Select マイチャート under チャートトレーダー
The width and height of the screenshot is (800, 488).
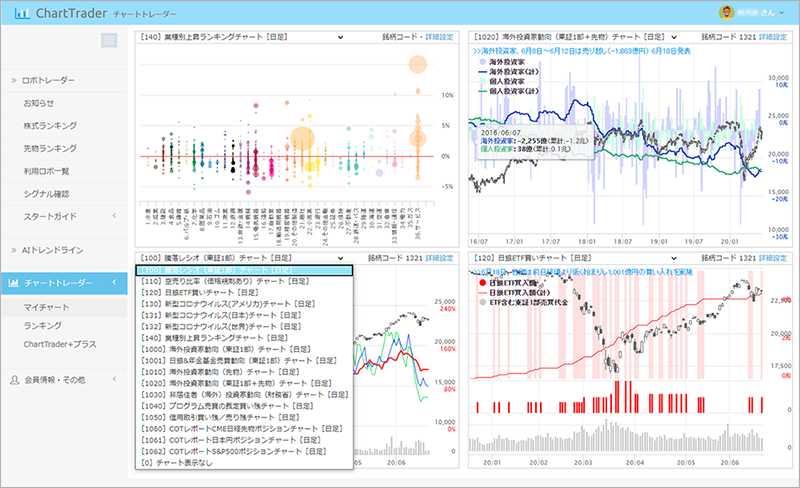pyautogui.click(x=46, y=307)
